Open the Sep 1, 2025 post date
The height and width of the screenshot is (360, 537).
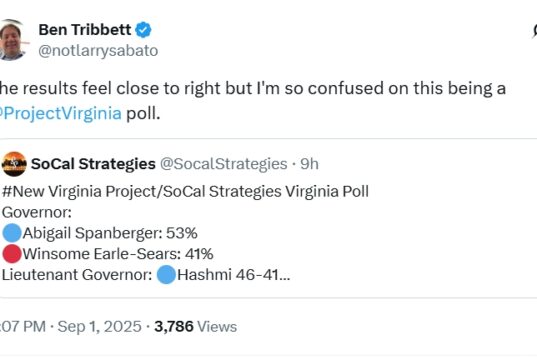click(99, 326)
